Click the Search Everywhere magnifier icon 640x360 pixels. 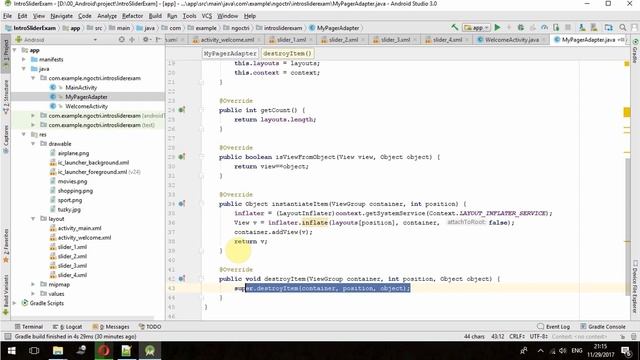(x=622, y=27)
